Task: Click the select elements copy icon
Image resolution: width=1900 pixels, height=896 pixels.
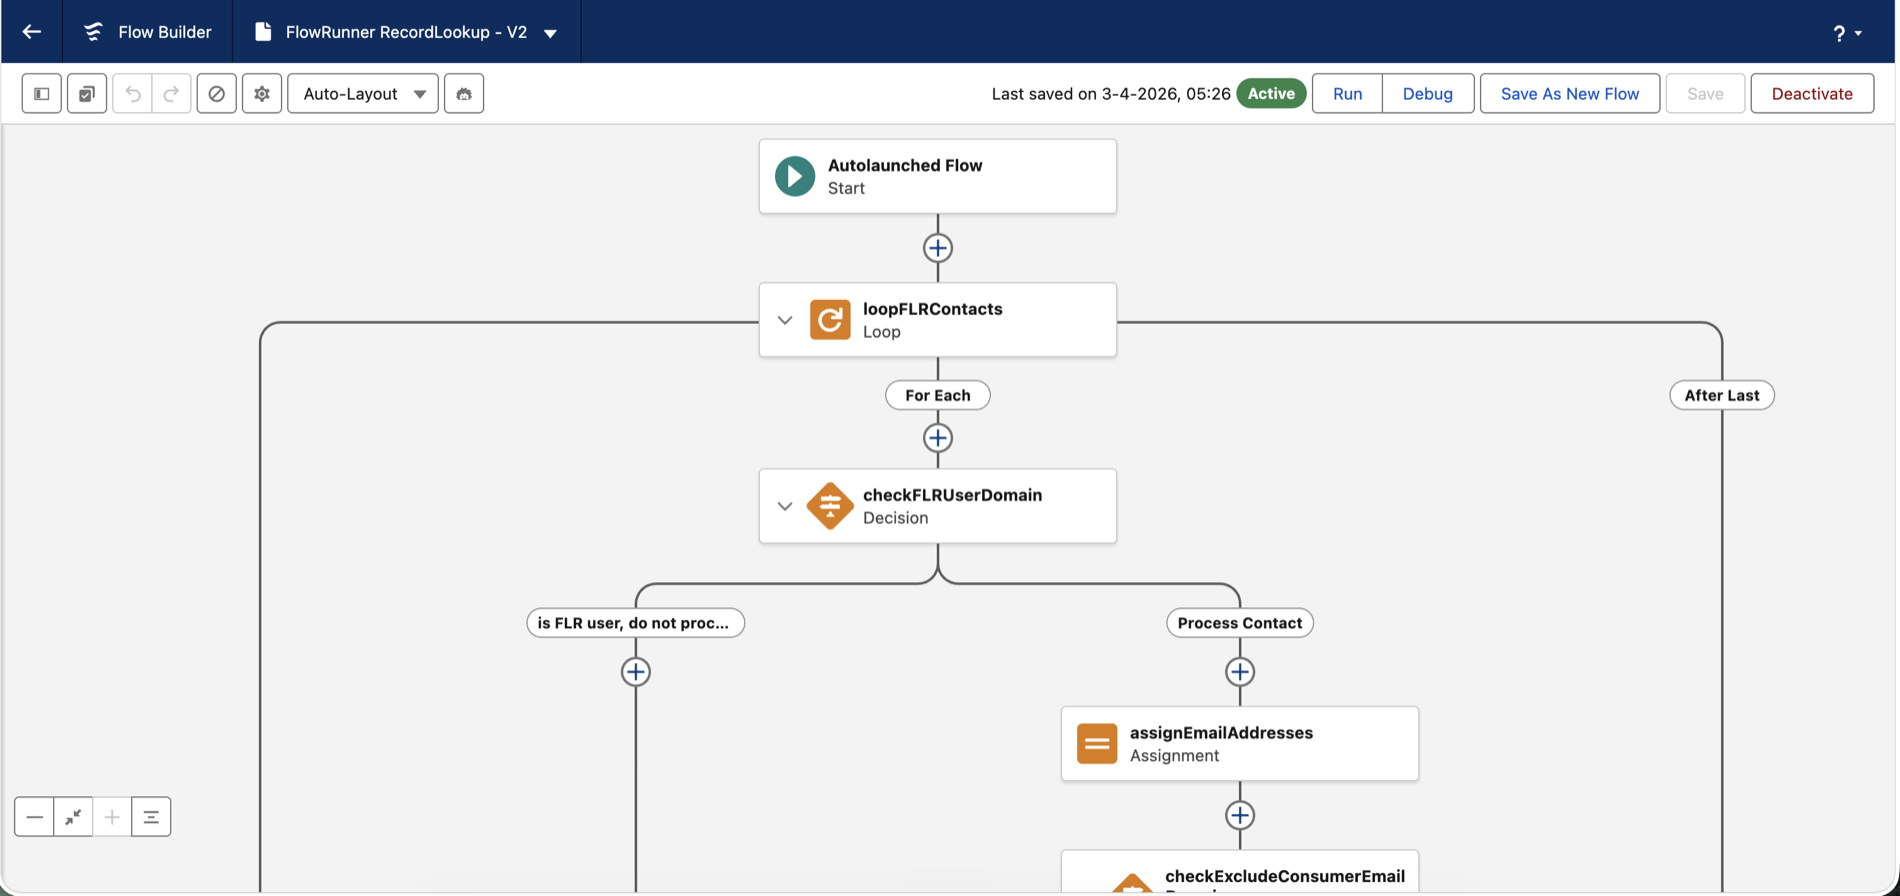Action: 87,94
